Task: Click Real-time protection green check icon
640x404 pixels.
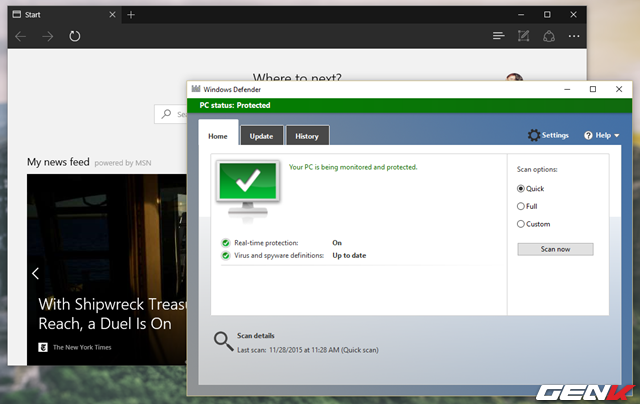Action: tap(225, 243)
